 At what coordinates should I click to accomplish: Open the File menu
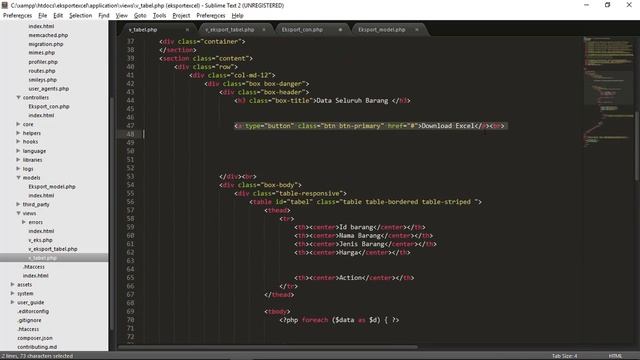tap(42, 16)
